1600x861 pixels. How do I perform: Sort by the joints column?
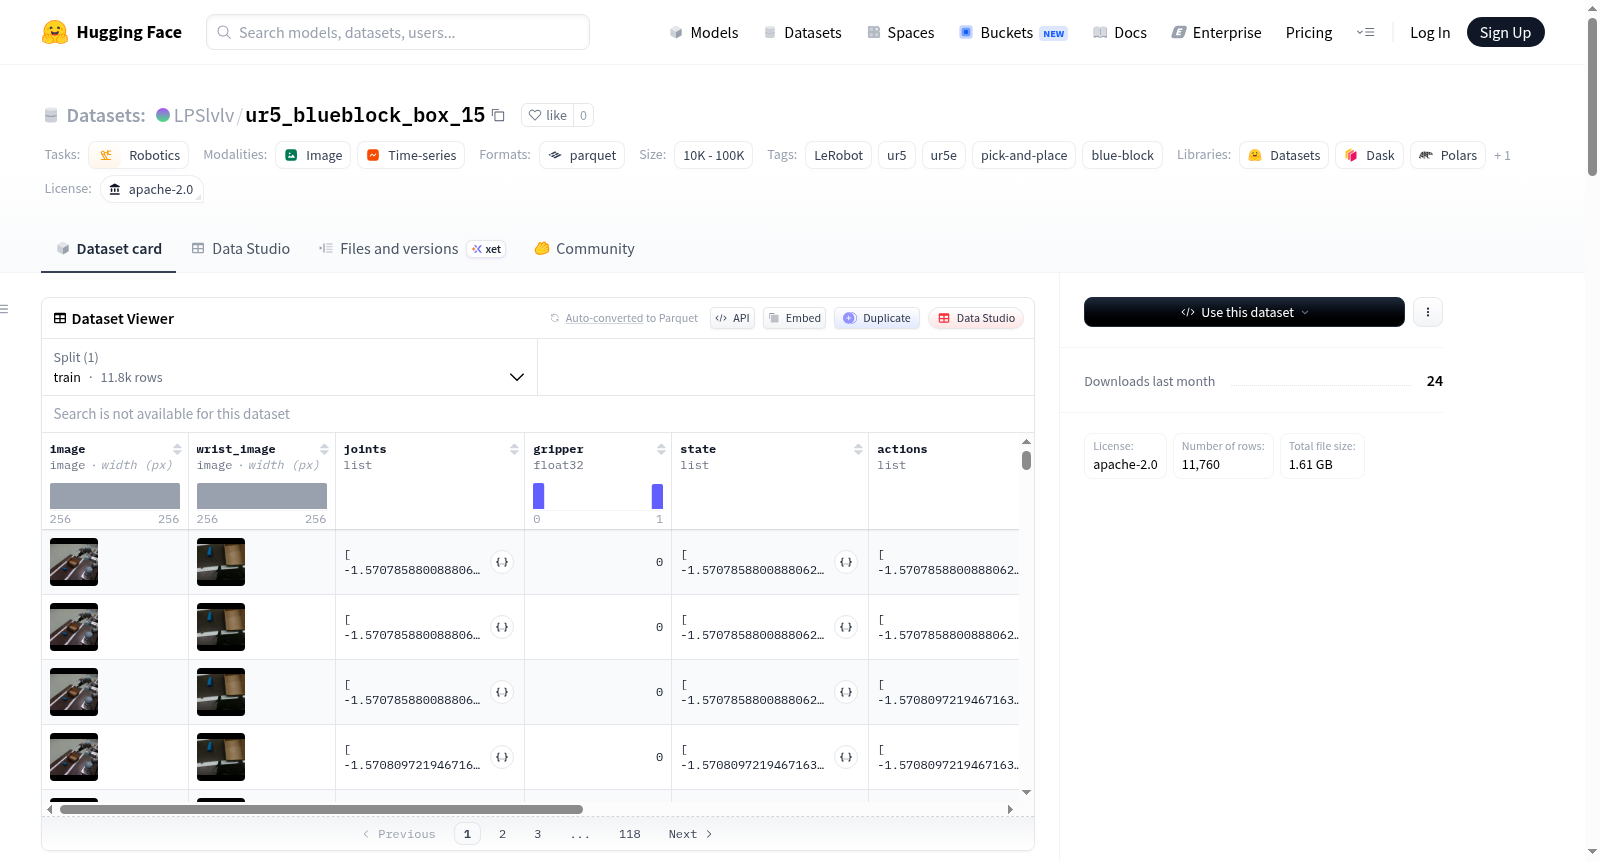click(x=514, y=449)
